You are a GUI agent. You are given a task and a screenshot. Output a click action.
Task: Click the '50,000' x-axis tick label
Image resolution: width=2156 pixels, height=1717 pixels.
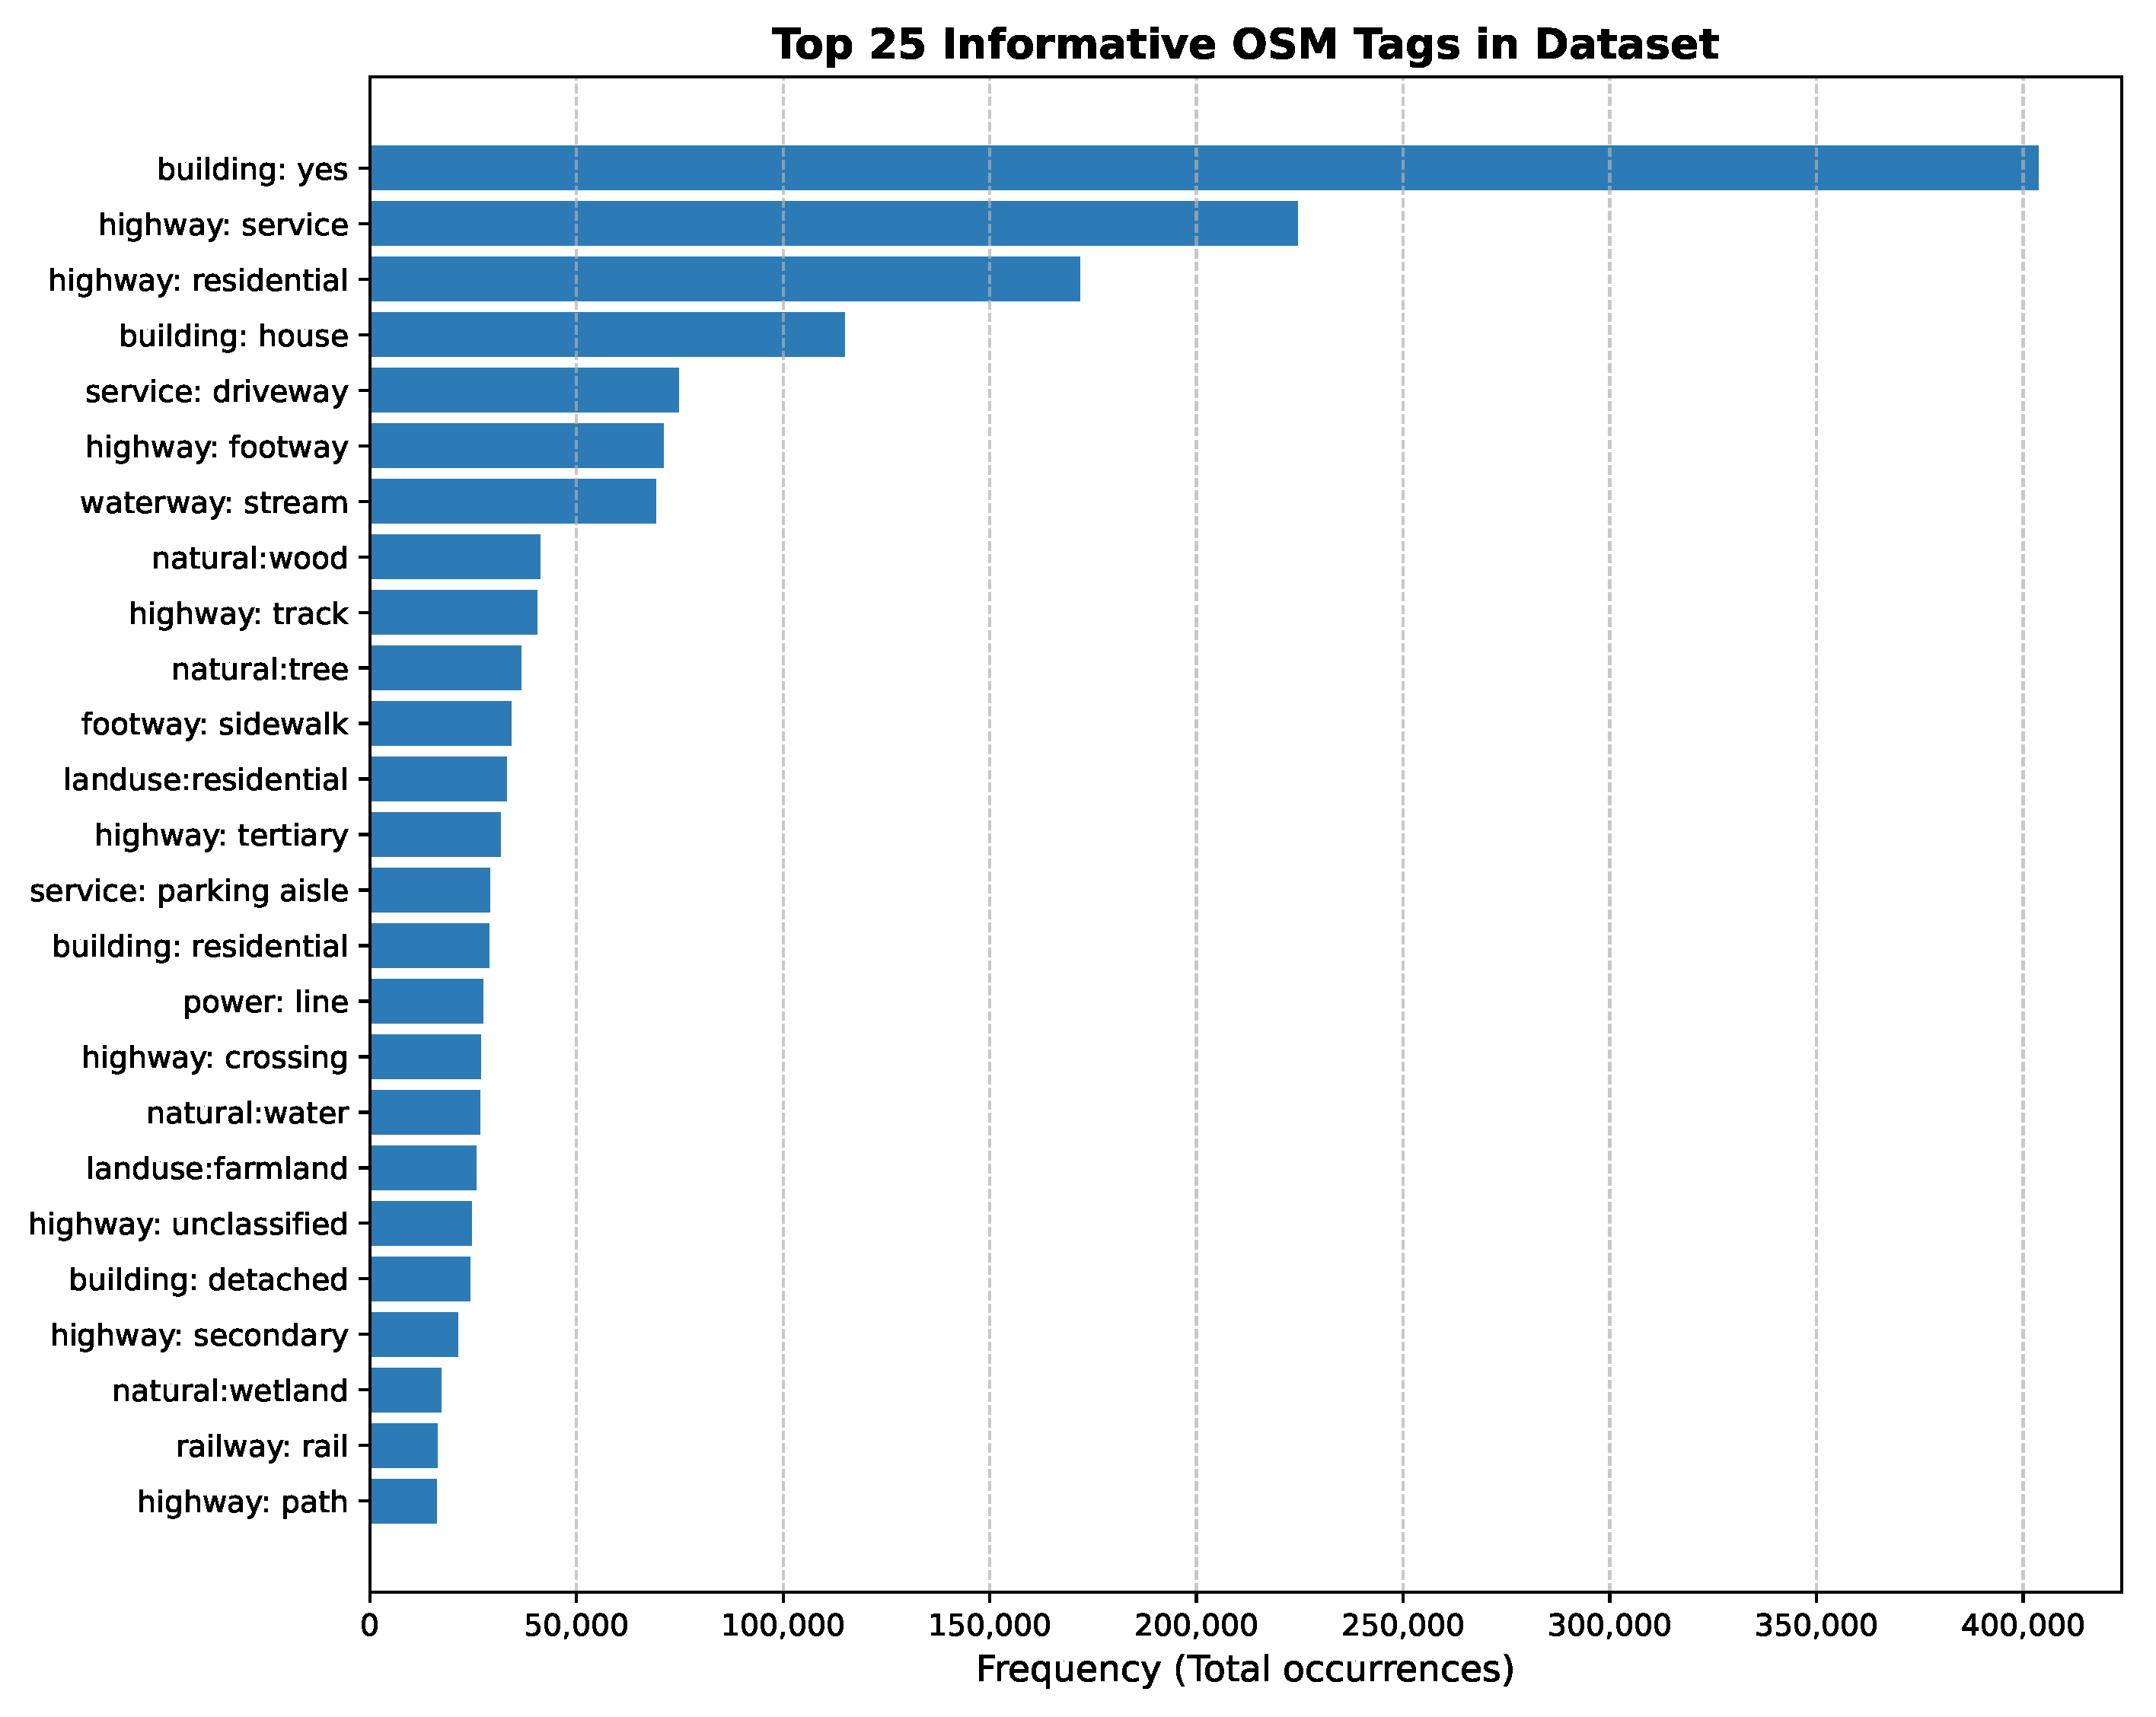click(x=576, y=1626)
